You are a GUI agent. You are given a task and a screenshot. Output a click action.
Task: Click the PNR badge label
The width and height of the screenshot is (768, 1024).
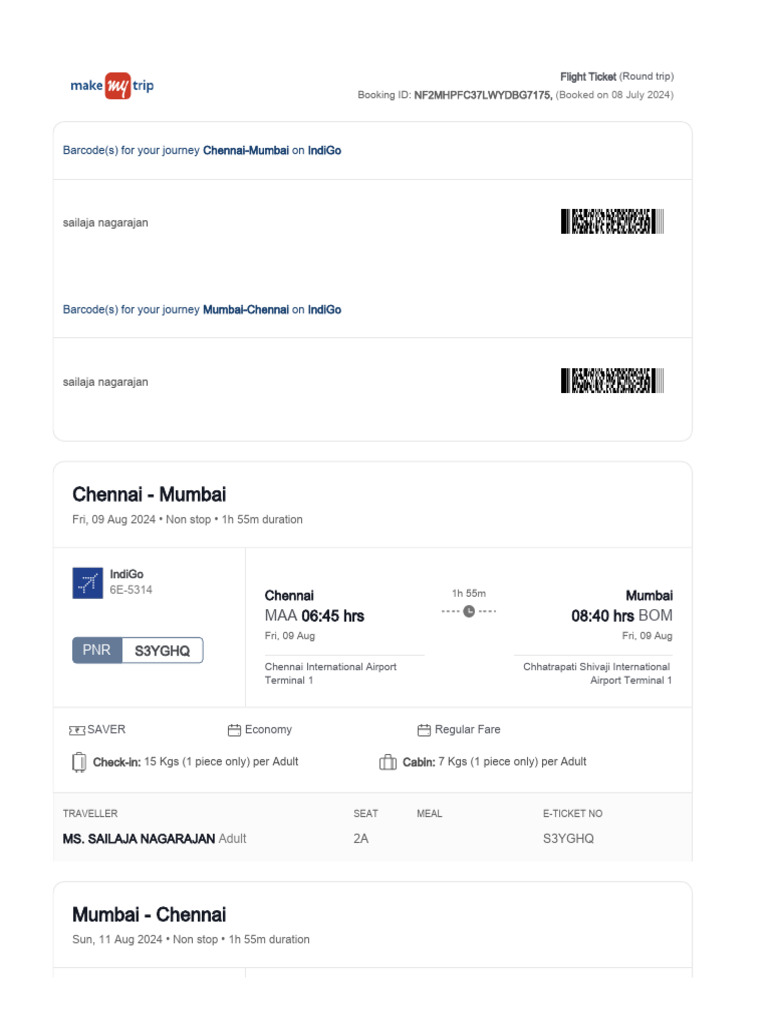97,650
